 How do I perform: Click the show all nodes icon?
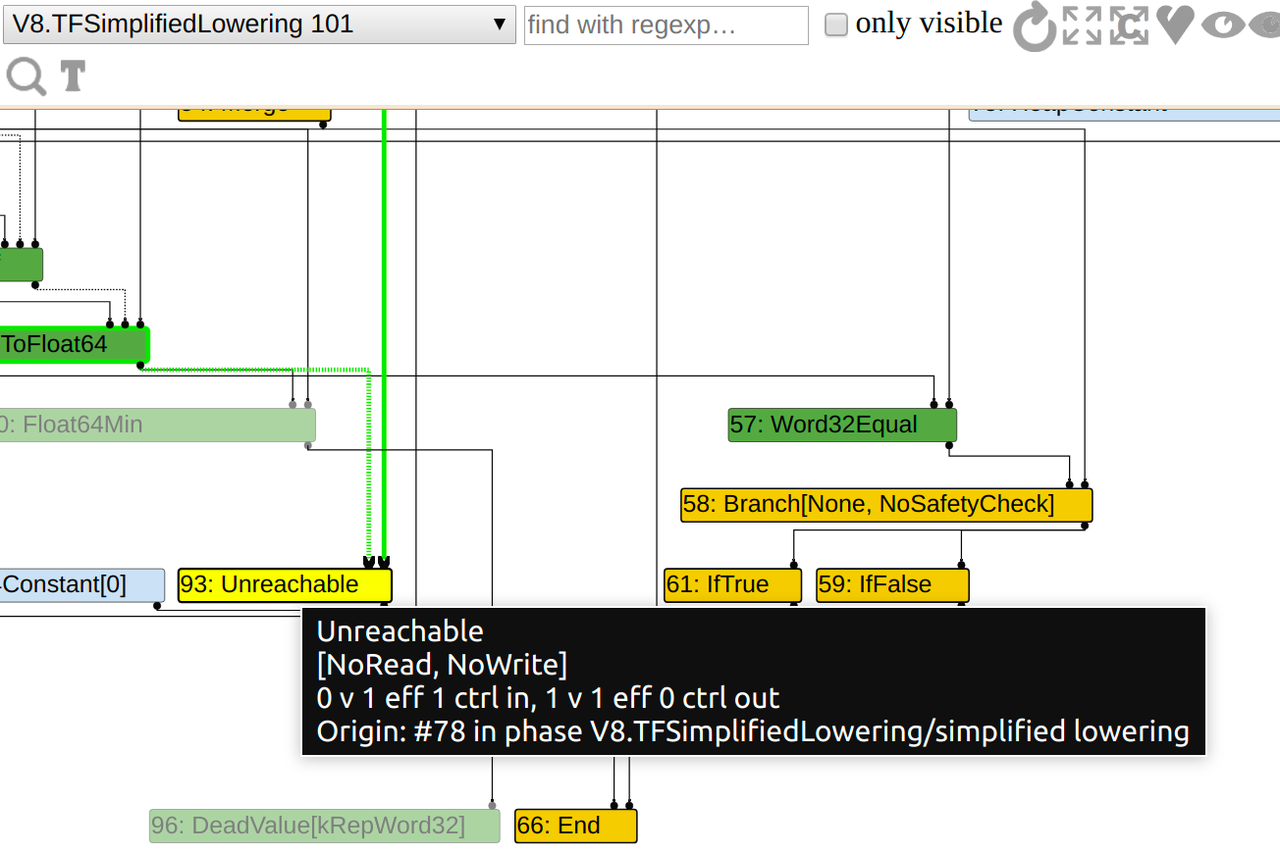[x=1082, y=25]
